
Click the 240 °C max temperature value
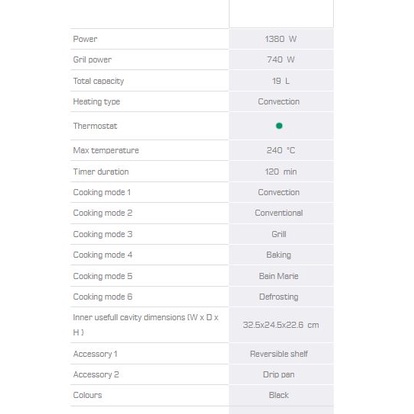click(x=281, y=150)
